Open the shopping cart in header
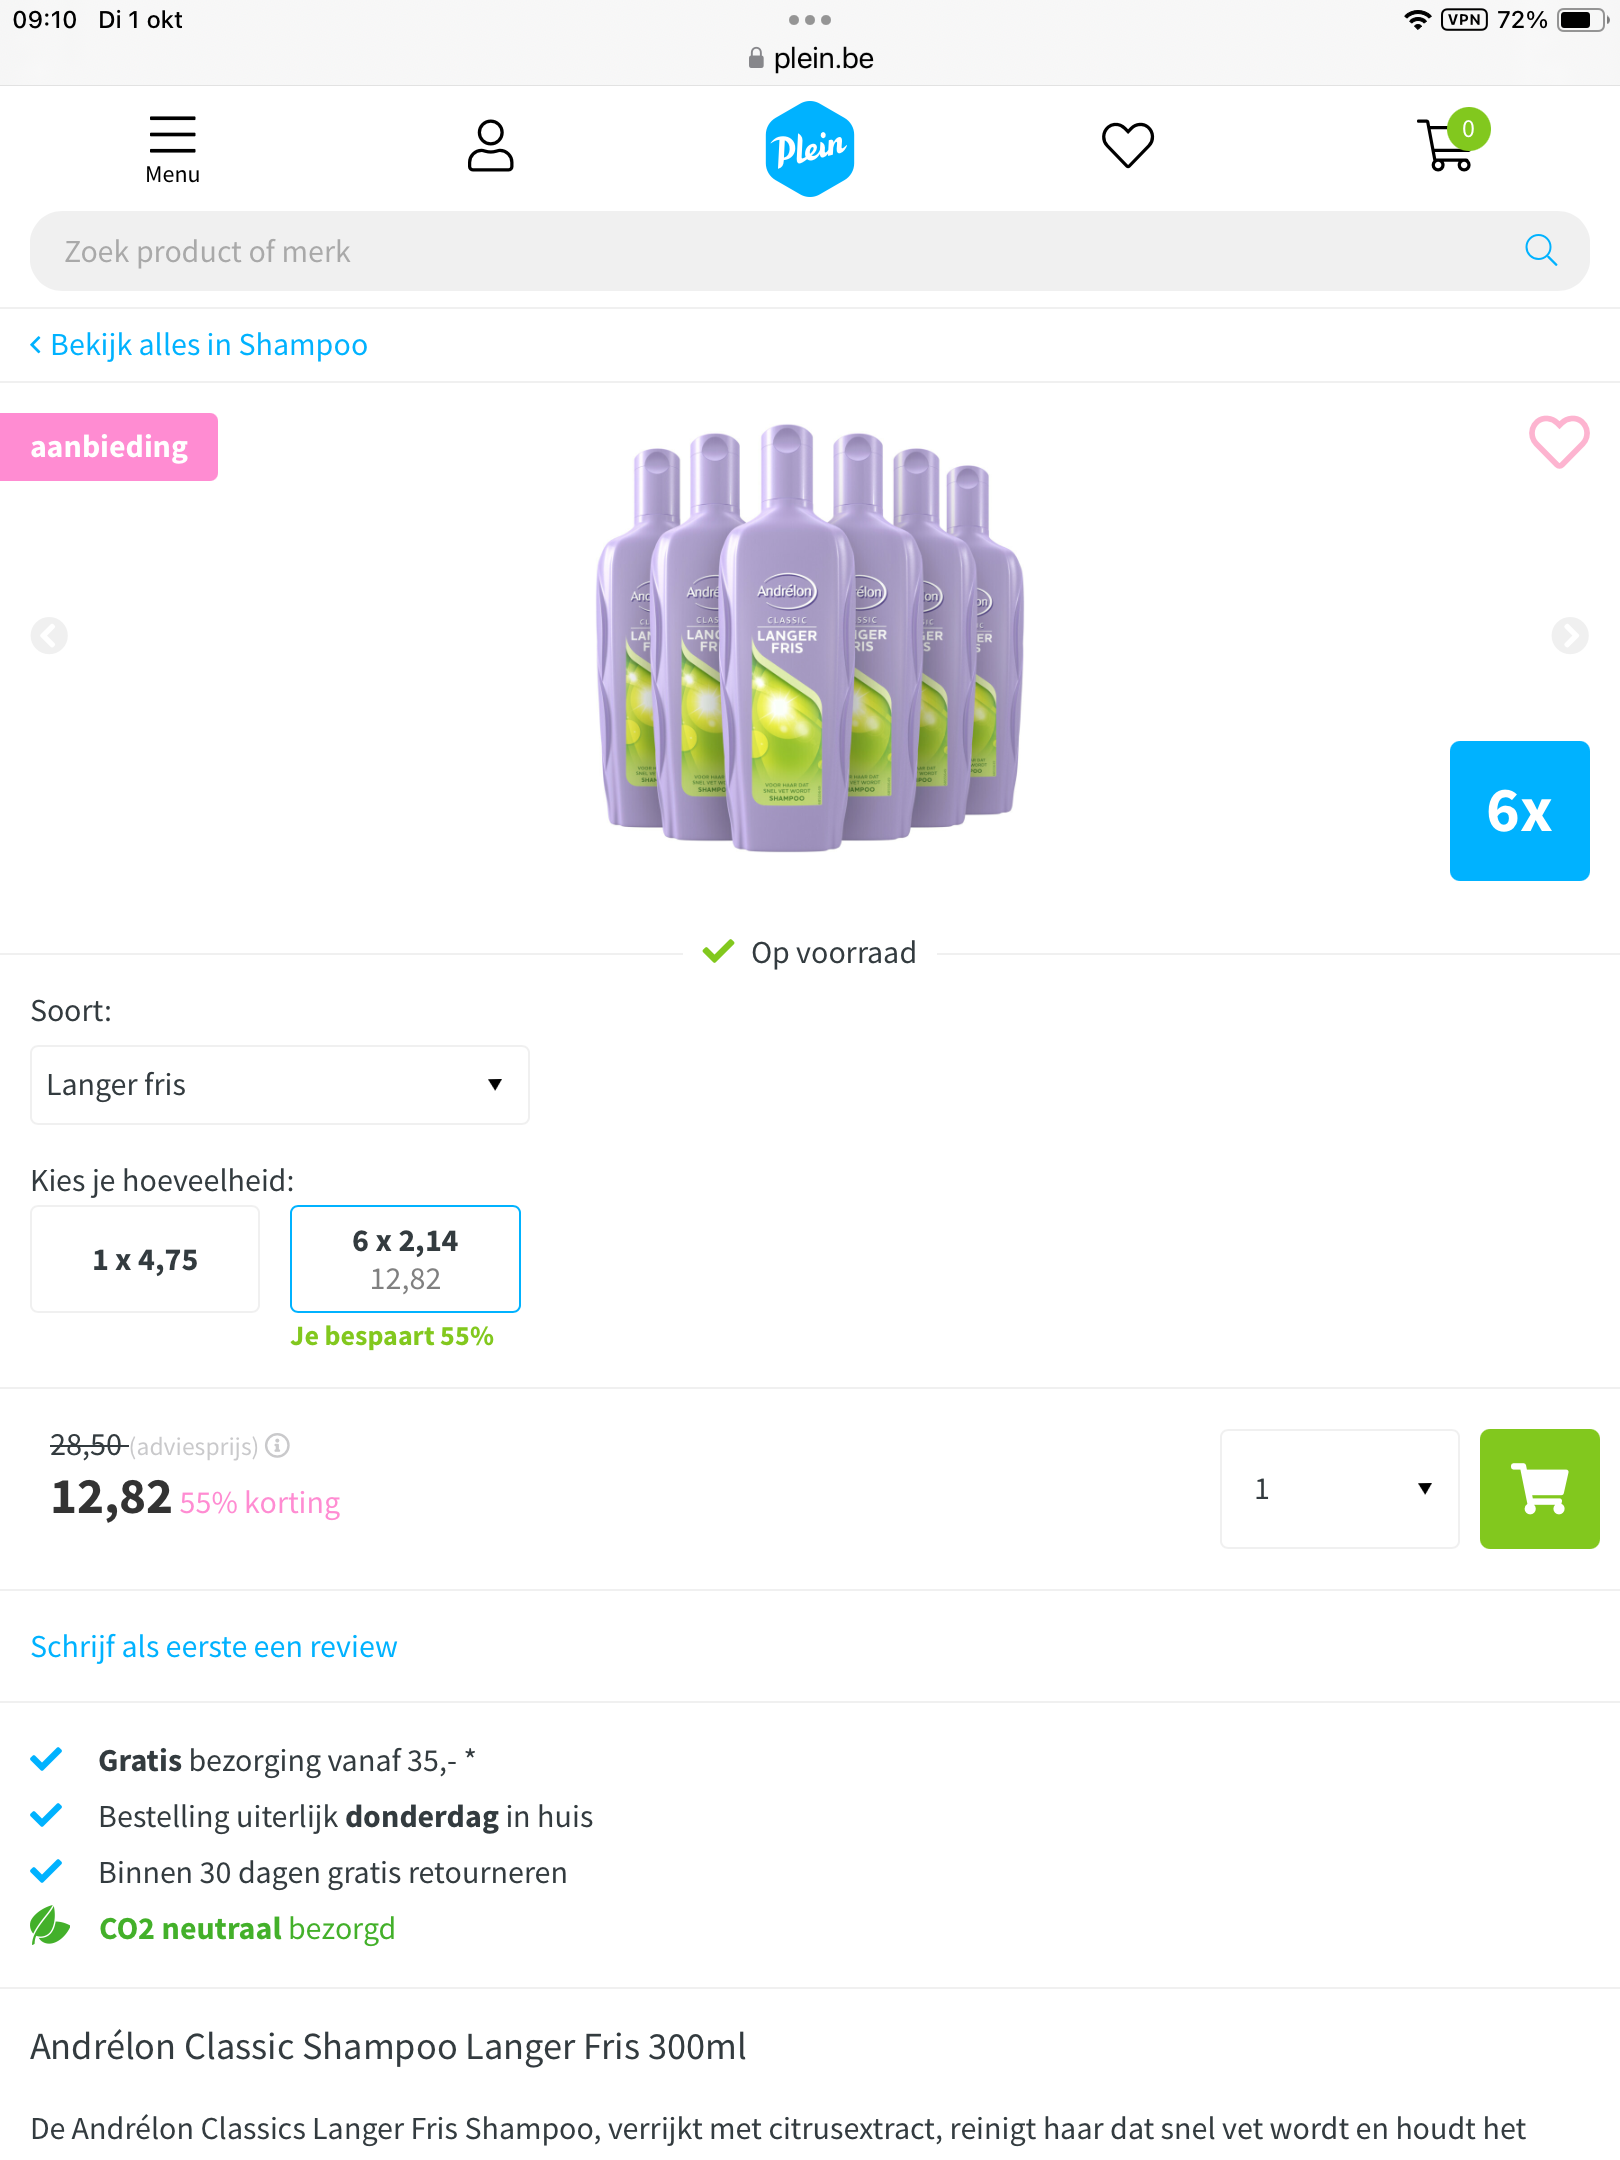The height and width of the screenshot is (2160, 1620). [1448, 146]
